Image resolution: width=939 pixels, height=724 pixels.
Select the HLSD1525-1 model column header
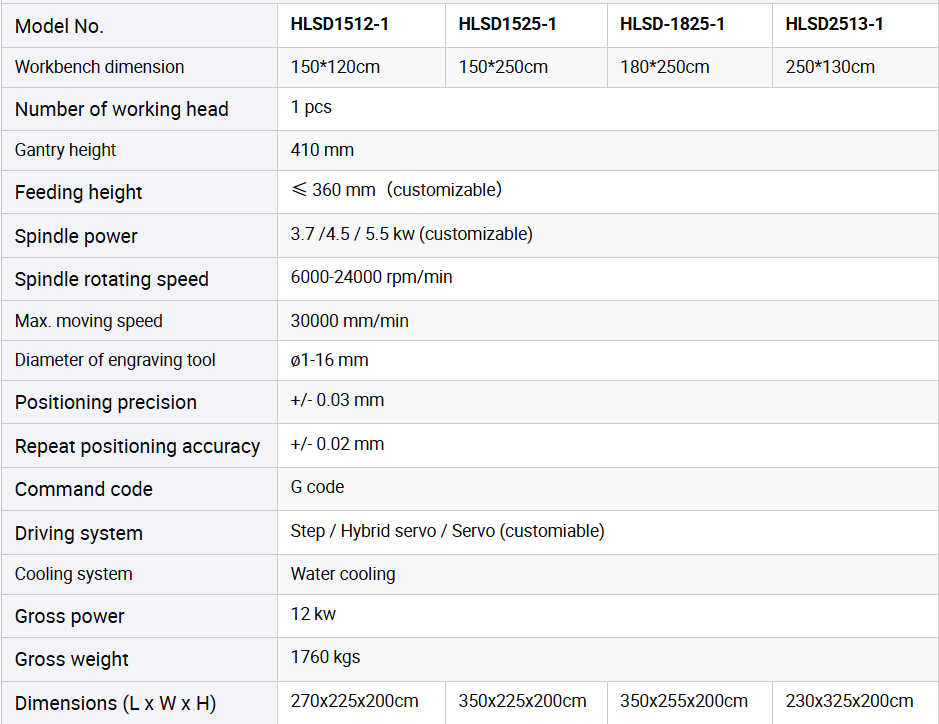(x=507, y=25)
